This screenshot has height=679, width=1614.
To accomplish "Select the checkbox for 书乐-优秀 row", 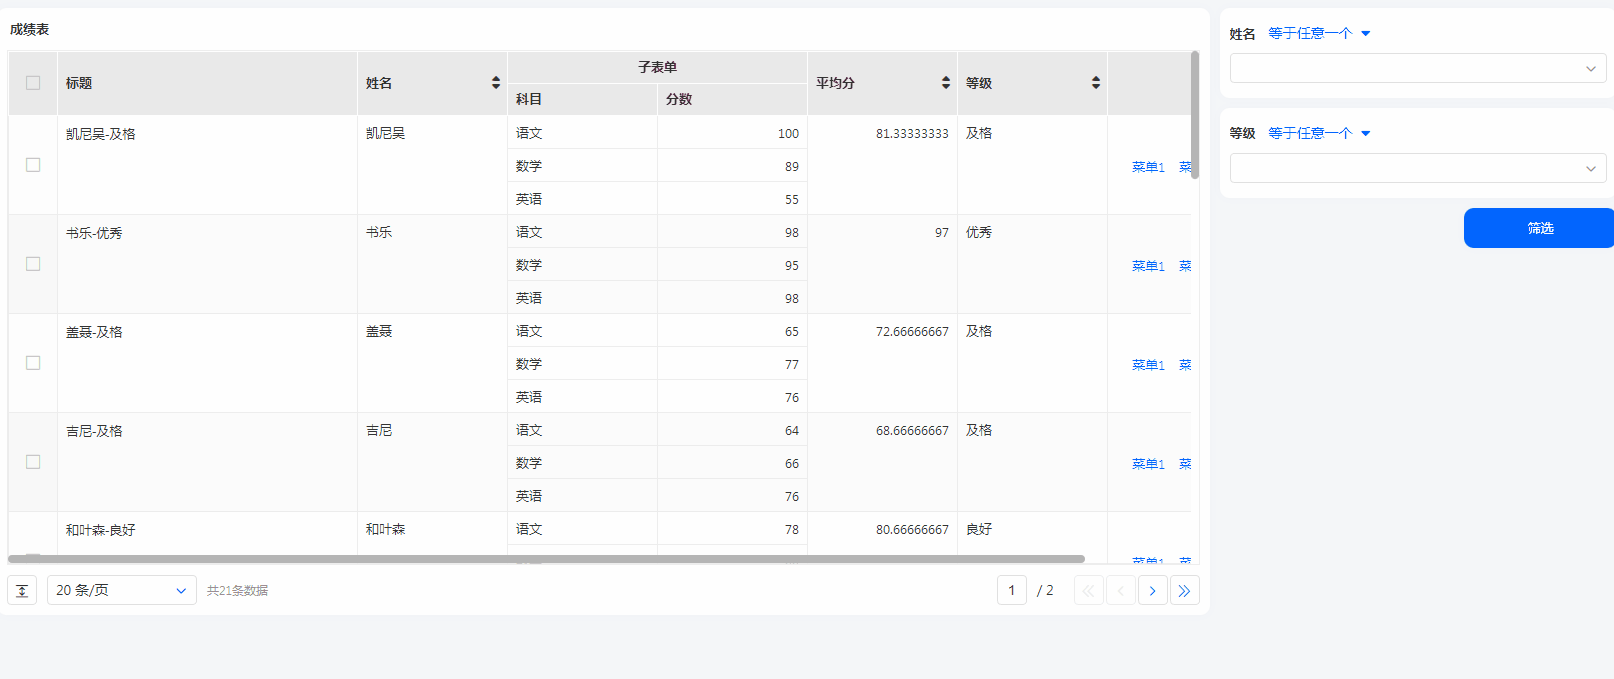I will (x=33, y=264).
